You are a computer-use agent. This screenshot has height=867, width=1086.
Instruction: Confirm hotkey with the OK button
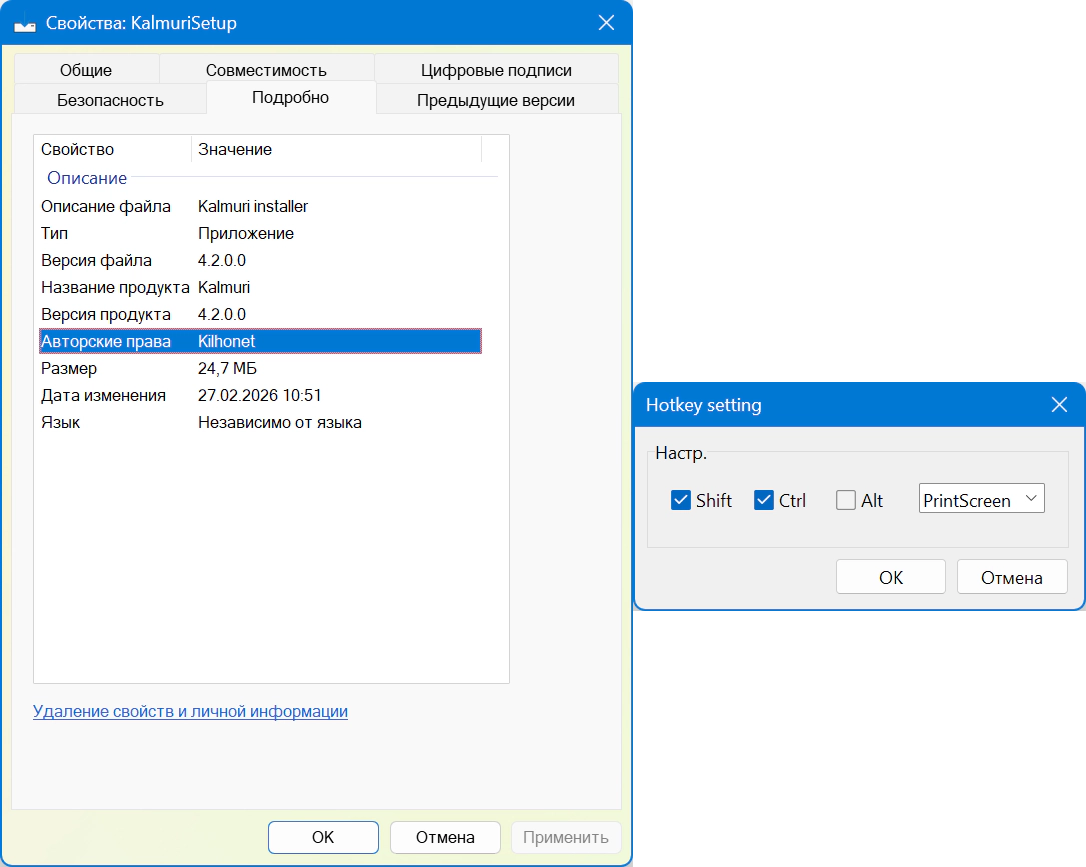click(890, 577)
